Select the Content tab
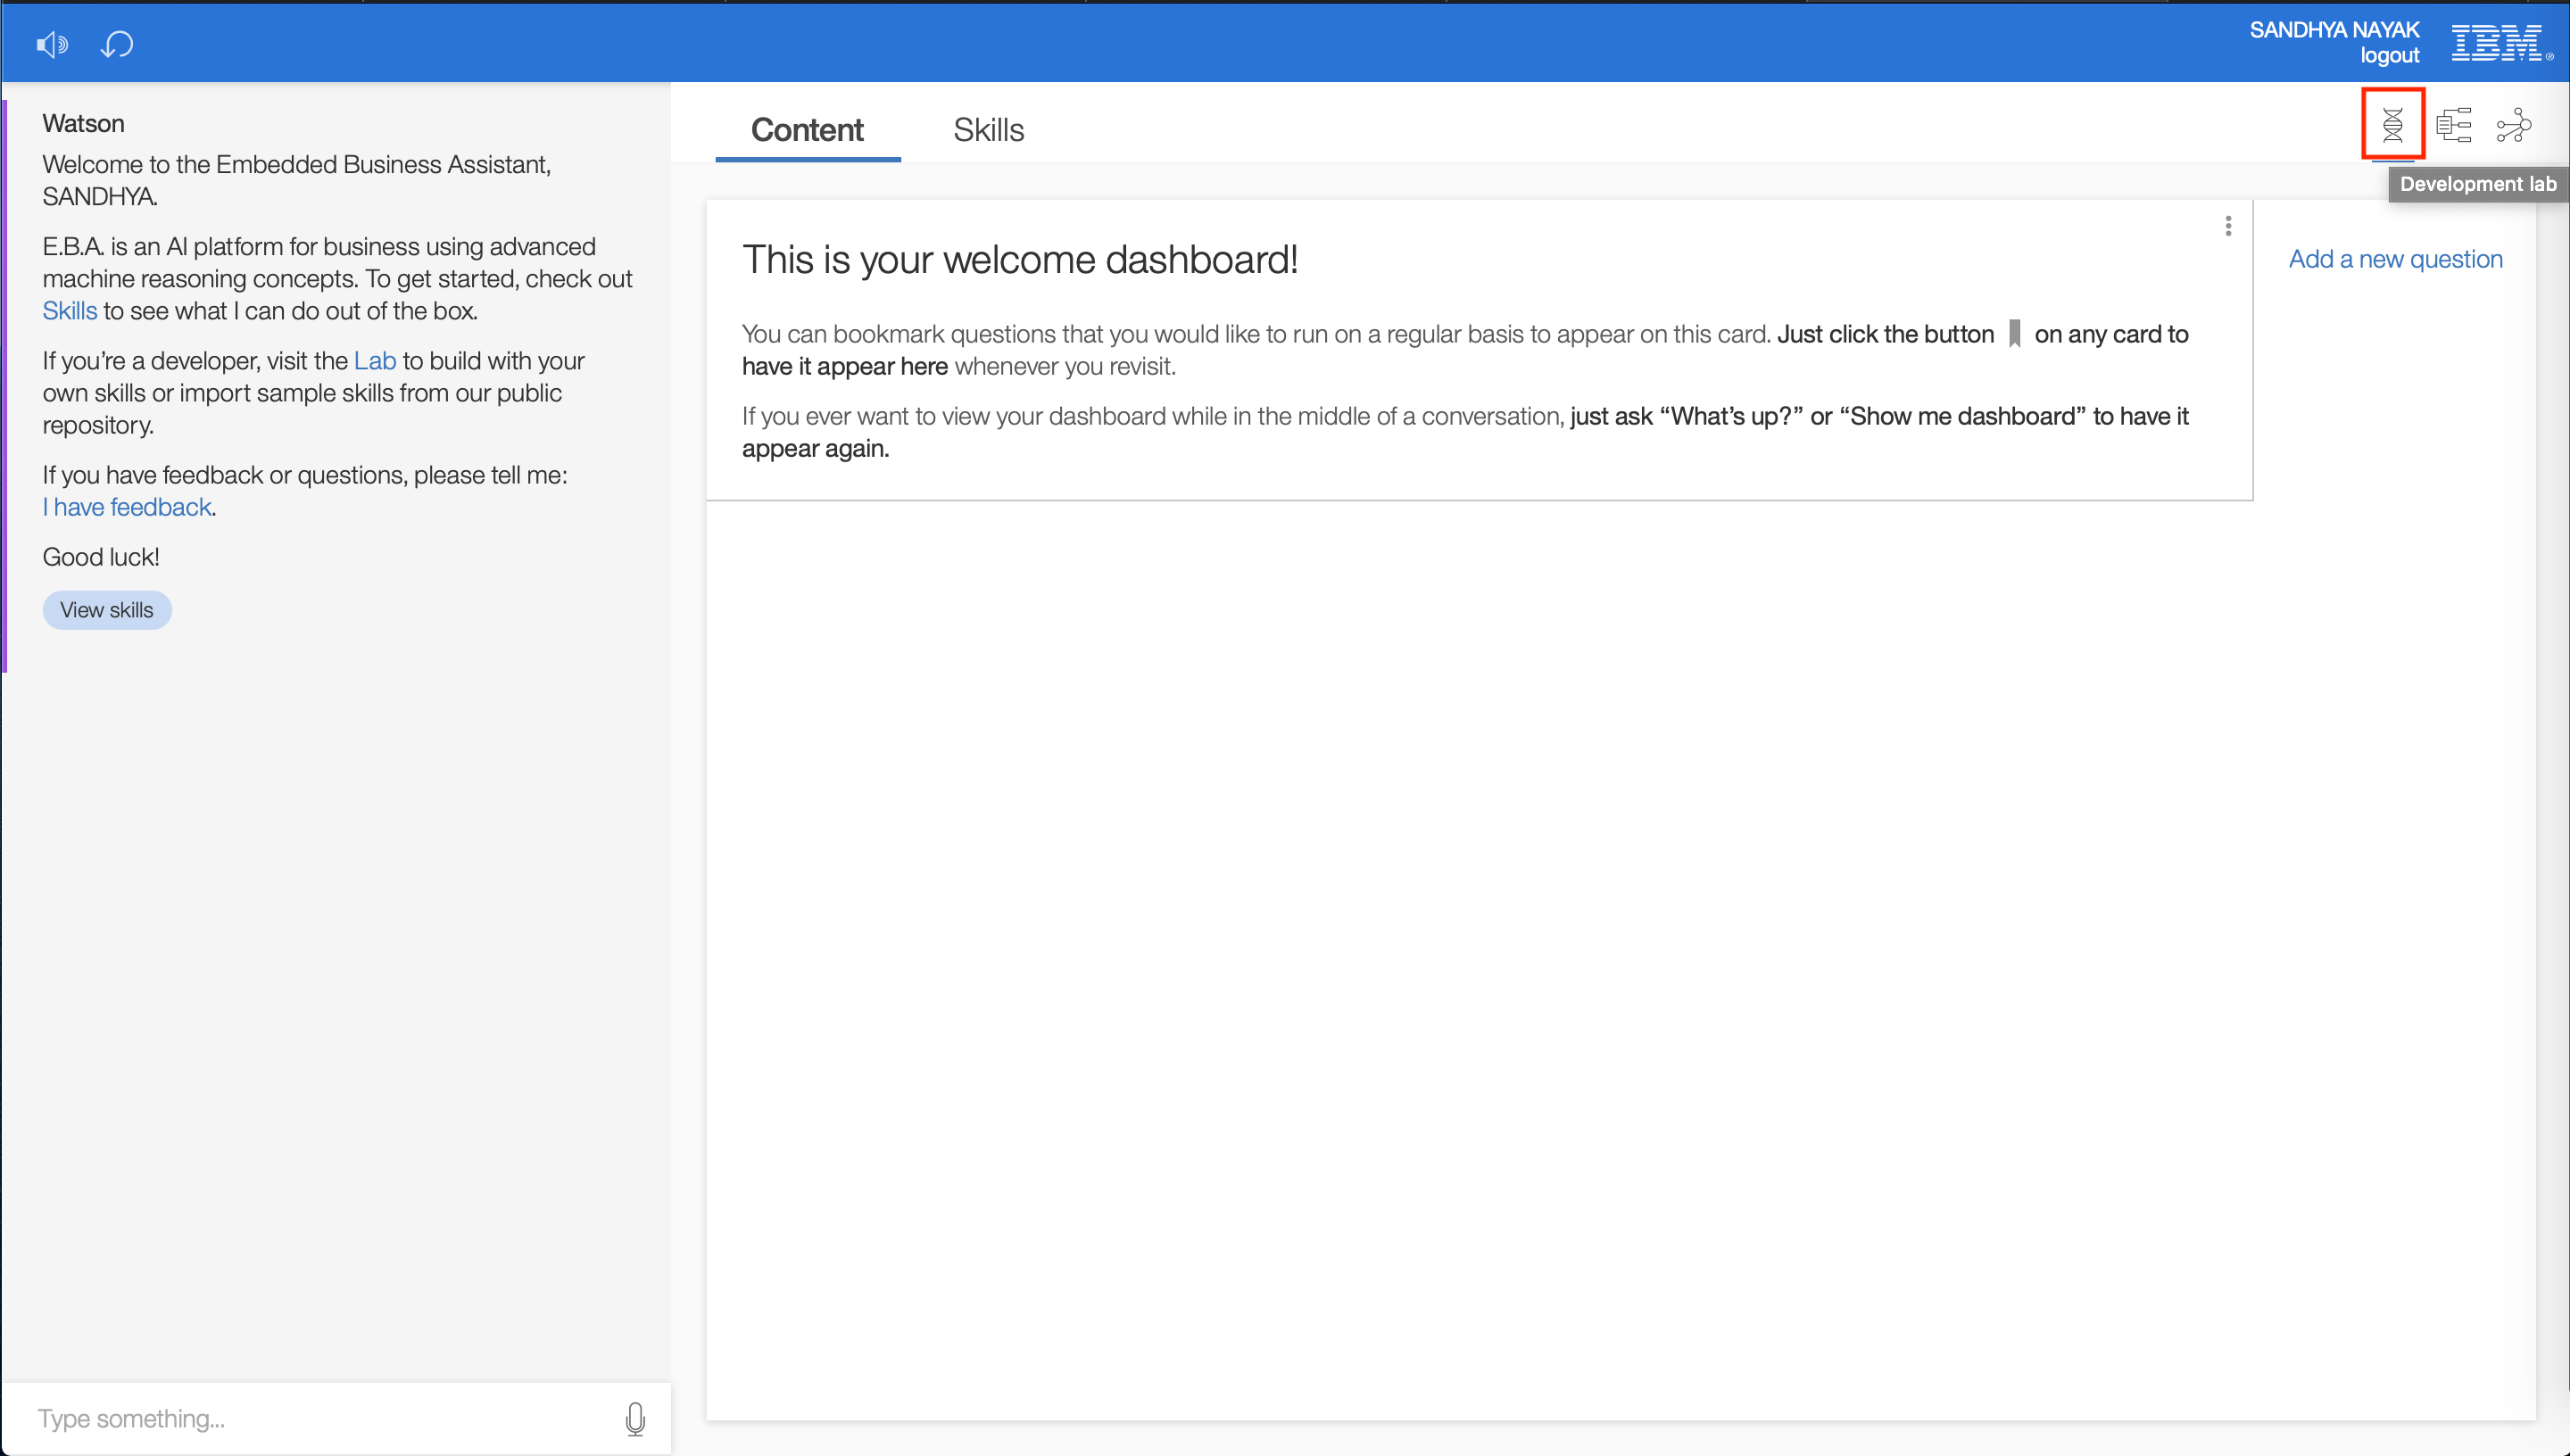 point(807,130)
